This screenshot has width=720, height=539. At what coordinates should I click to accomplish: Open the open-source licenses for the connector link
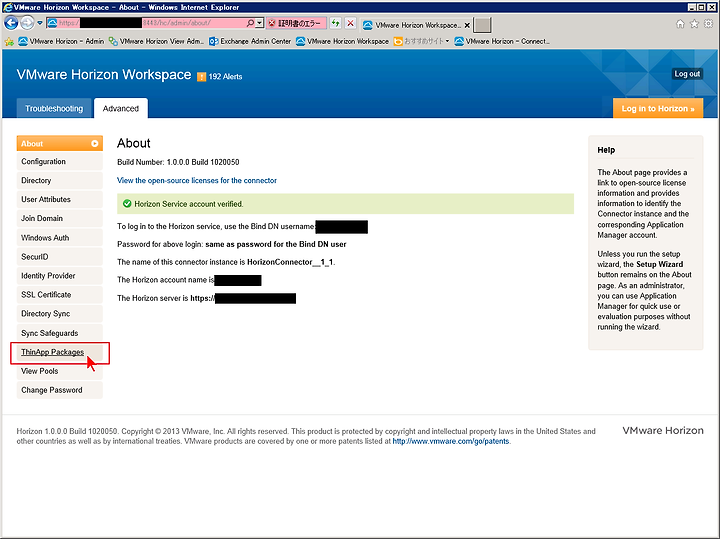[197, 180]
